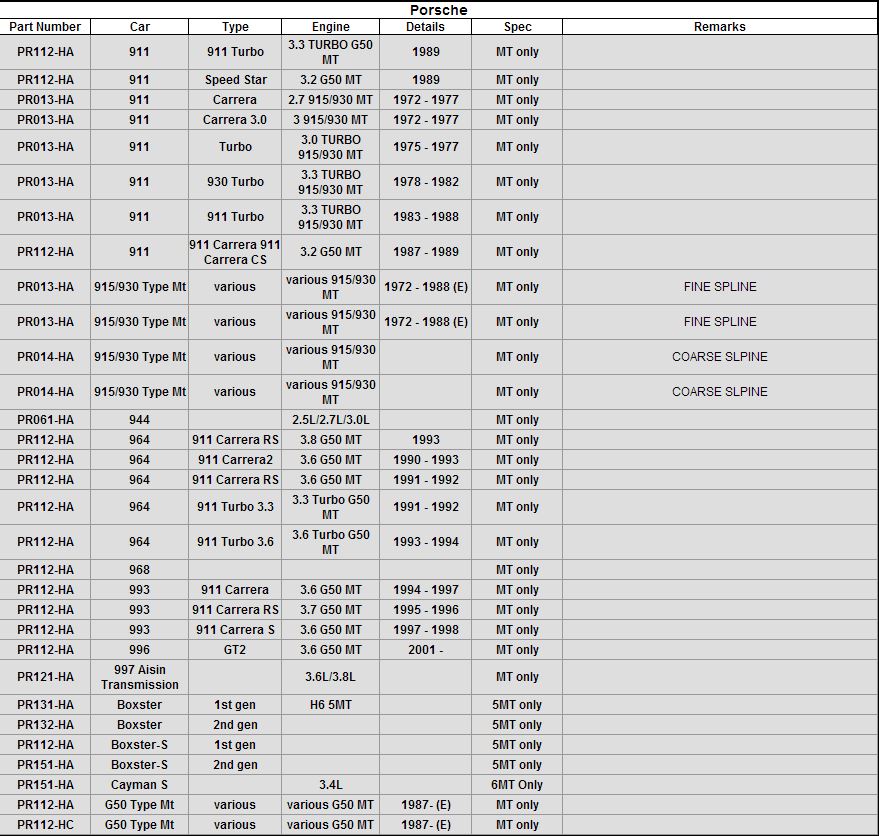This screenshot has height=836, width=879.
Task: Select the 1978 - 1982 details cell
Action: click(x=425, y=182)
